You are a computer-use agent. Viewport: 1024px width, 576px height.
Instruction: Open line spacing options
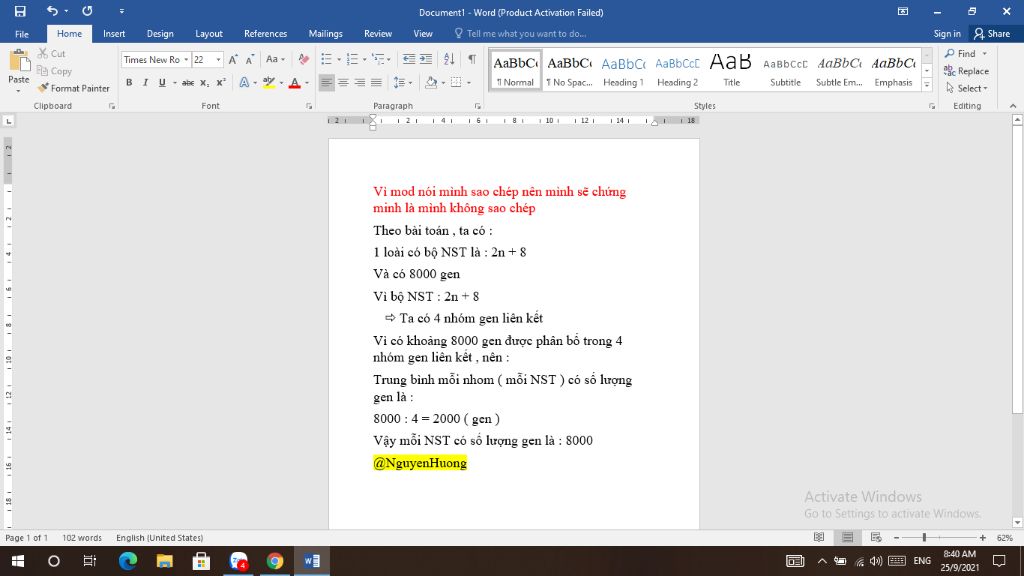[402, 82]
